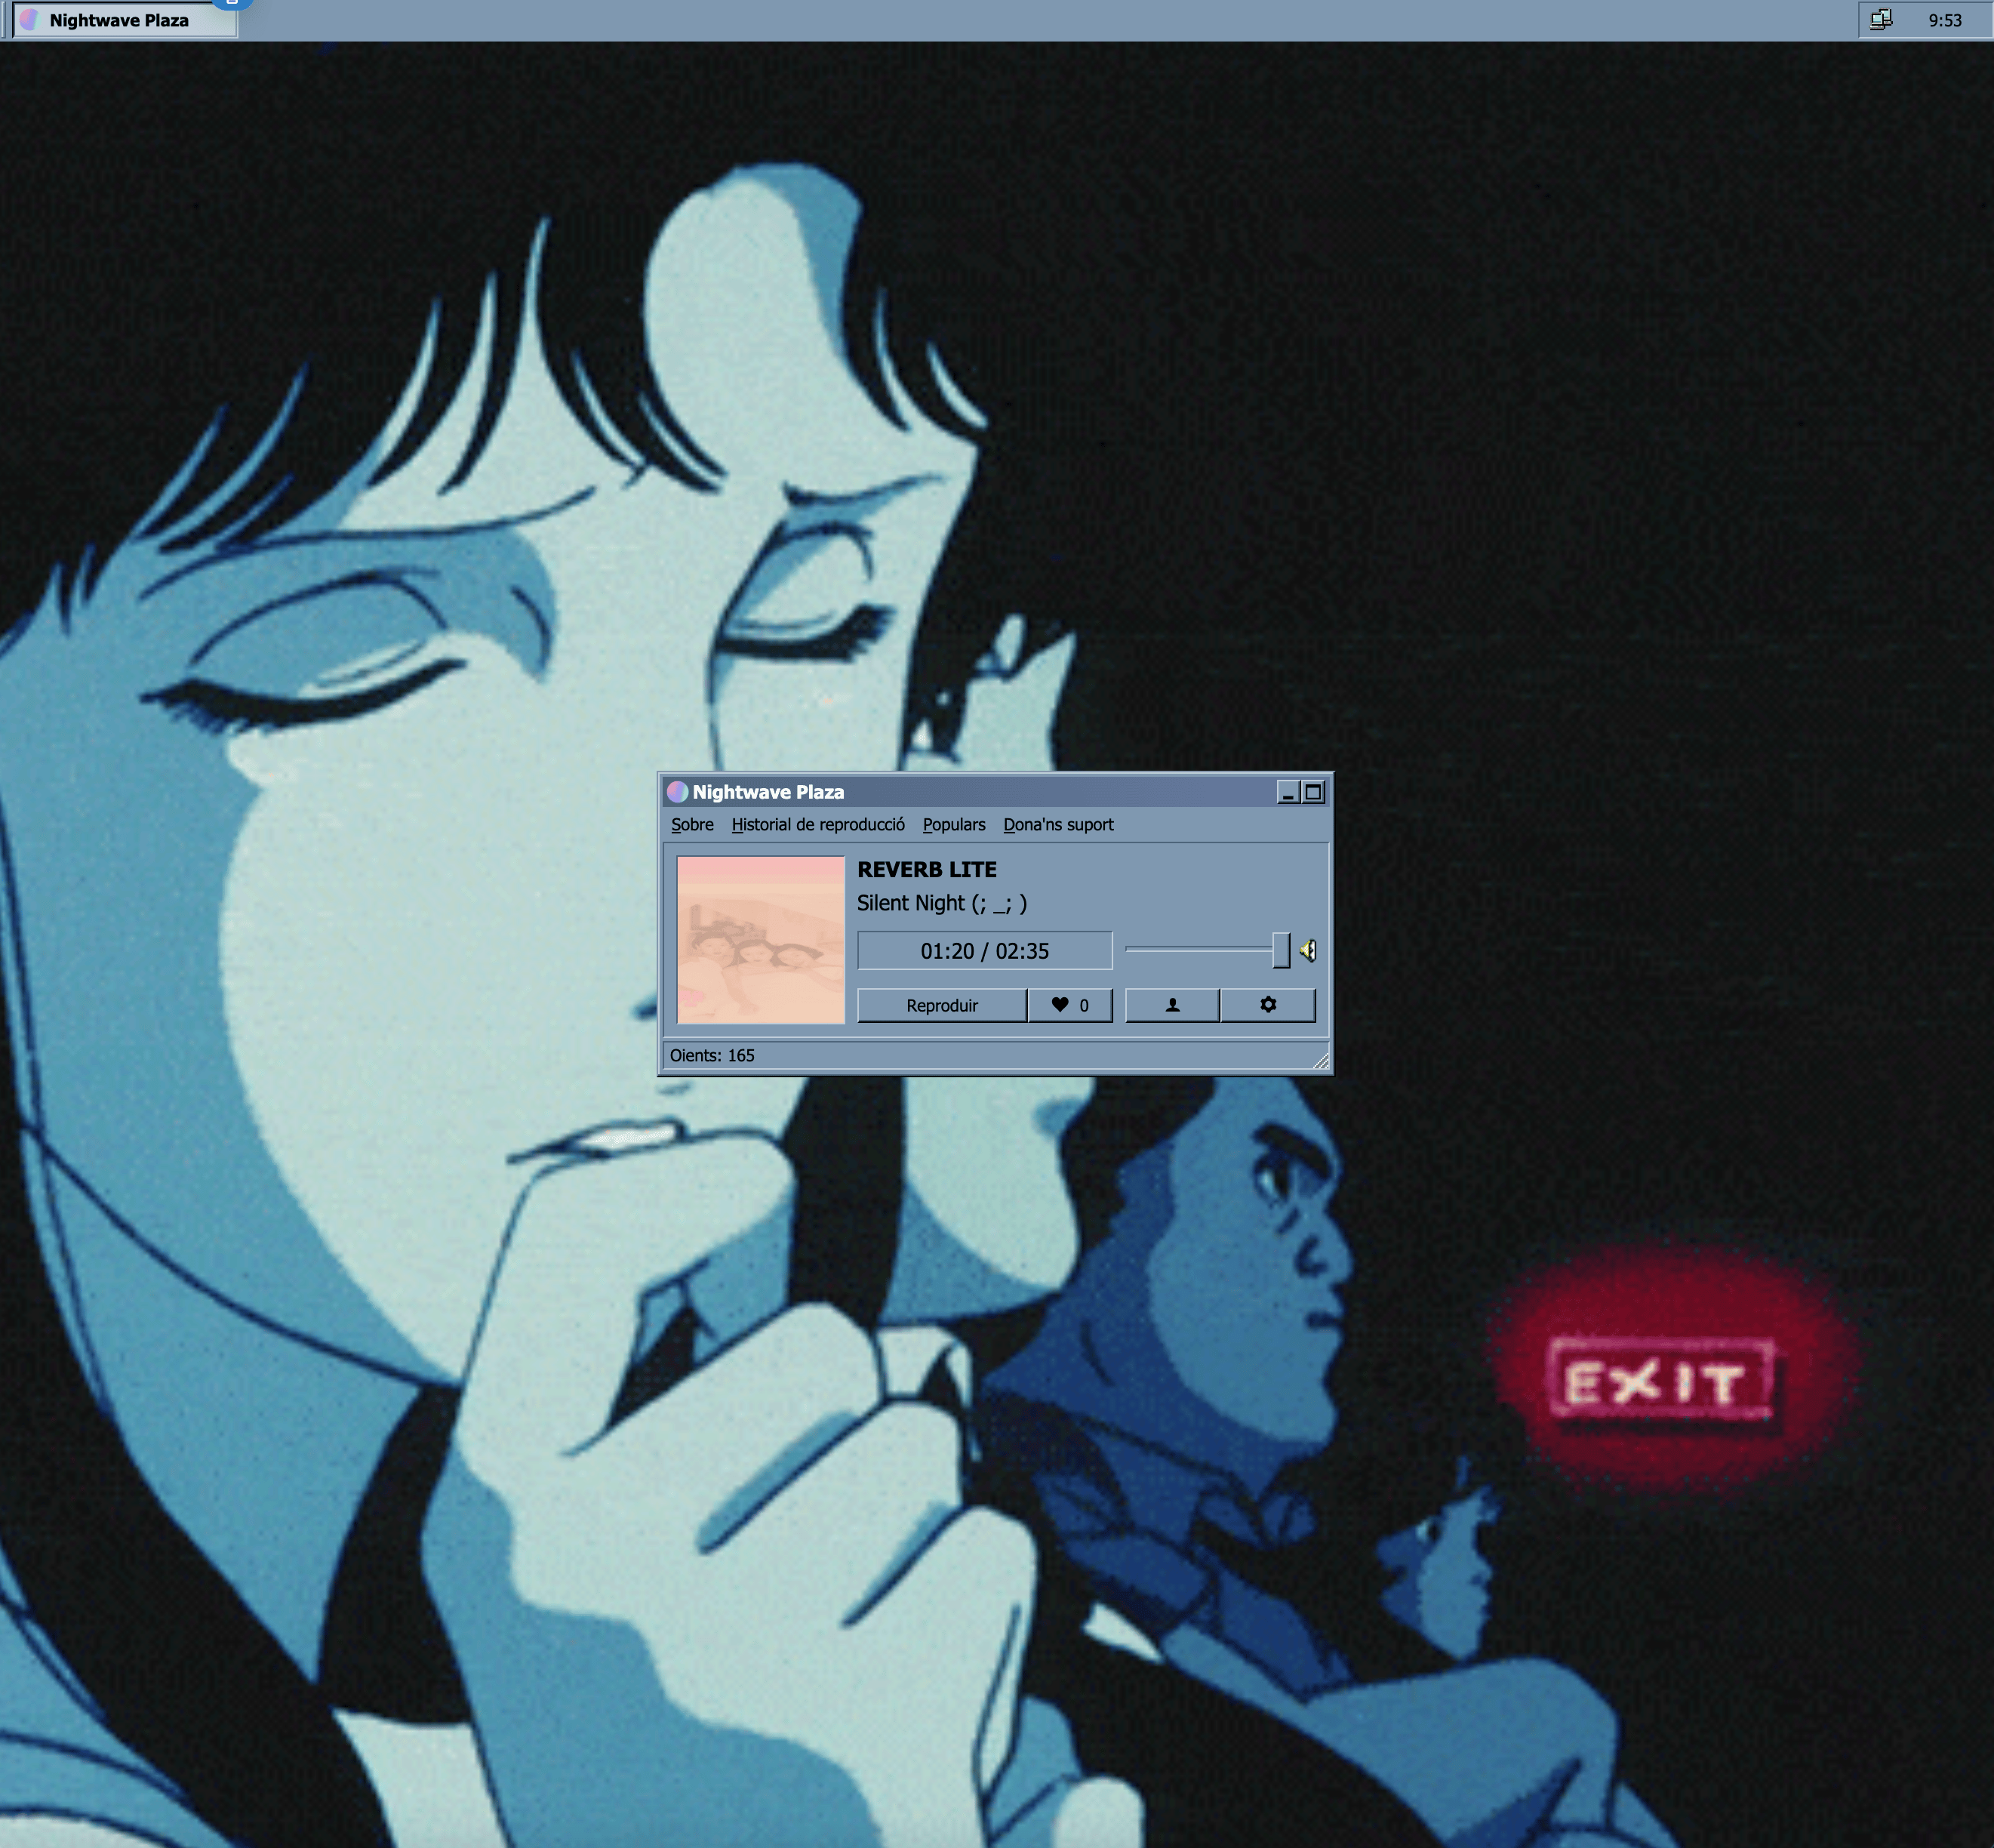Click the 01:20 / 02:35 time display
The image size is (1994, 1848).
click(x=985, y=950)
